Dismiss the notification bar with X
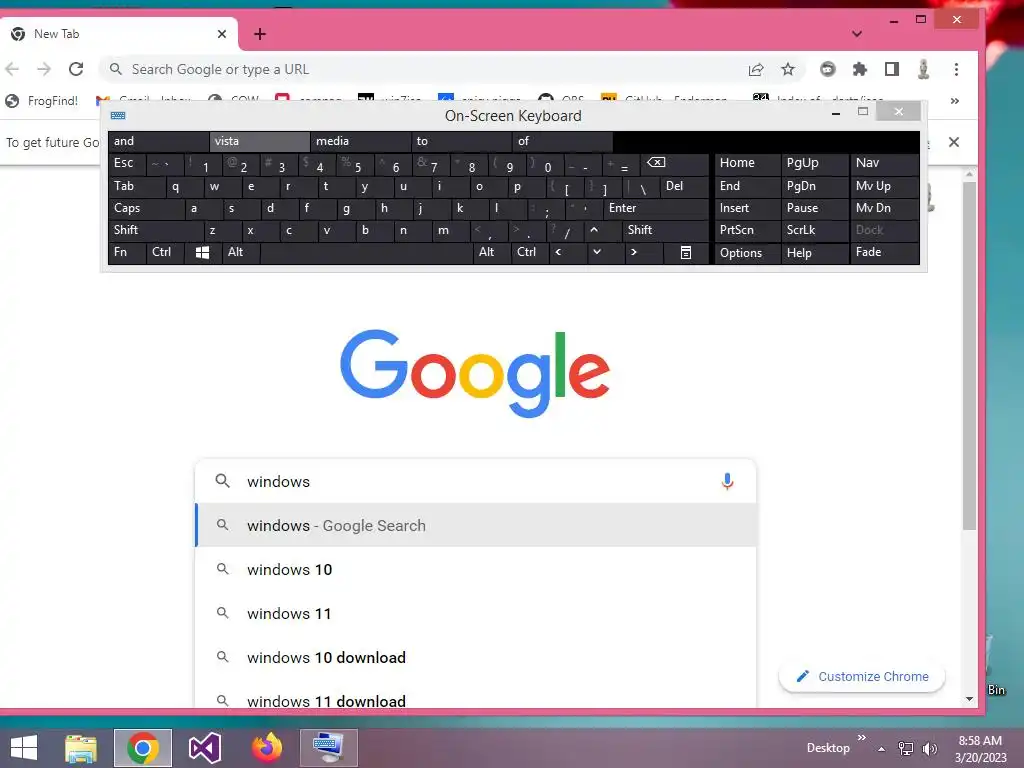 [953, 142]
